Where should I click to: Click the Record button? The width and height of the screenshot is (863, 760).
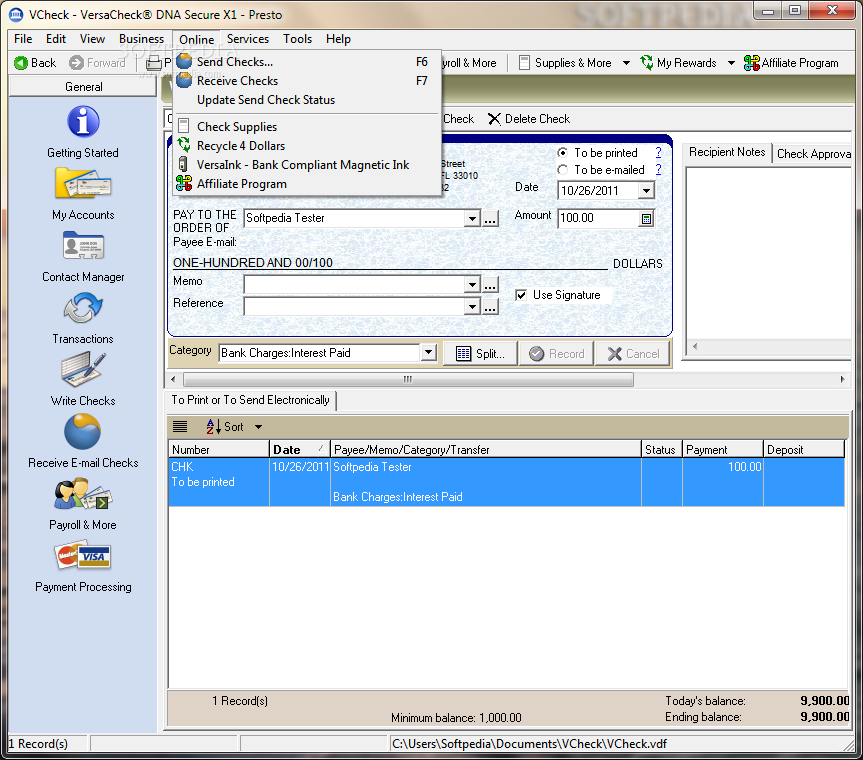556,353
